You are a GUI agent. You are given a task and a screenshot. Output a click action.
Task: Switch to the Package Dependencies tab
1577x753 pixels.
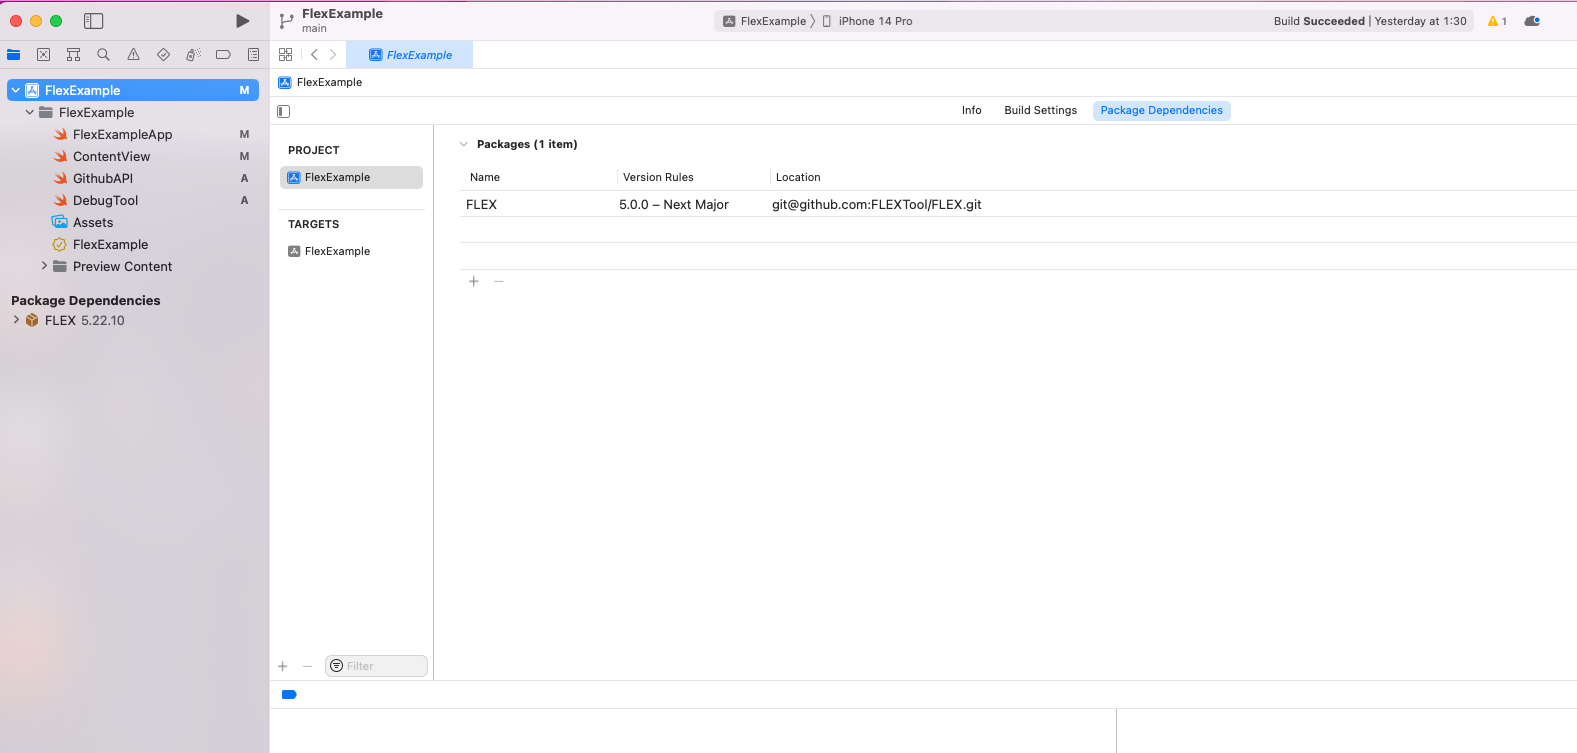[1162, 110]
